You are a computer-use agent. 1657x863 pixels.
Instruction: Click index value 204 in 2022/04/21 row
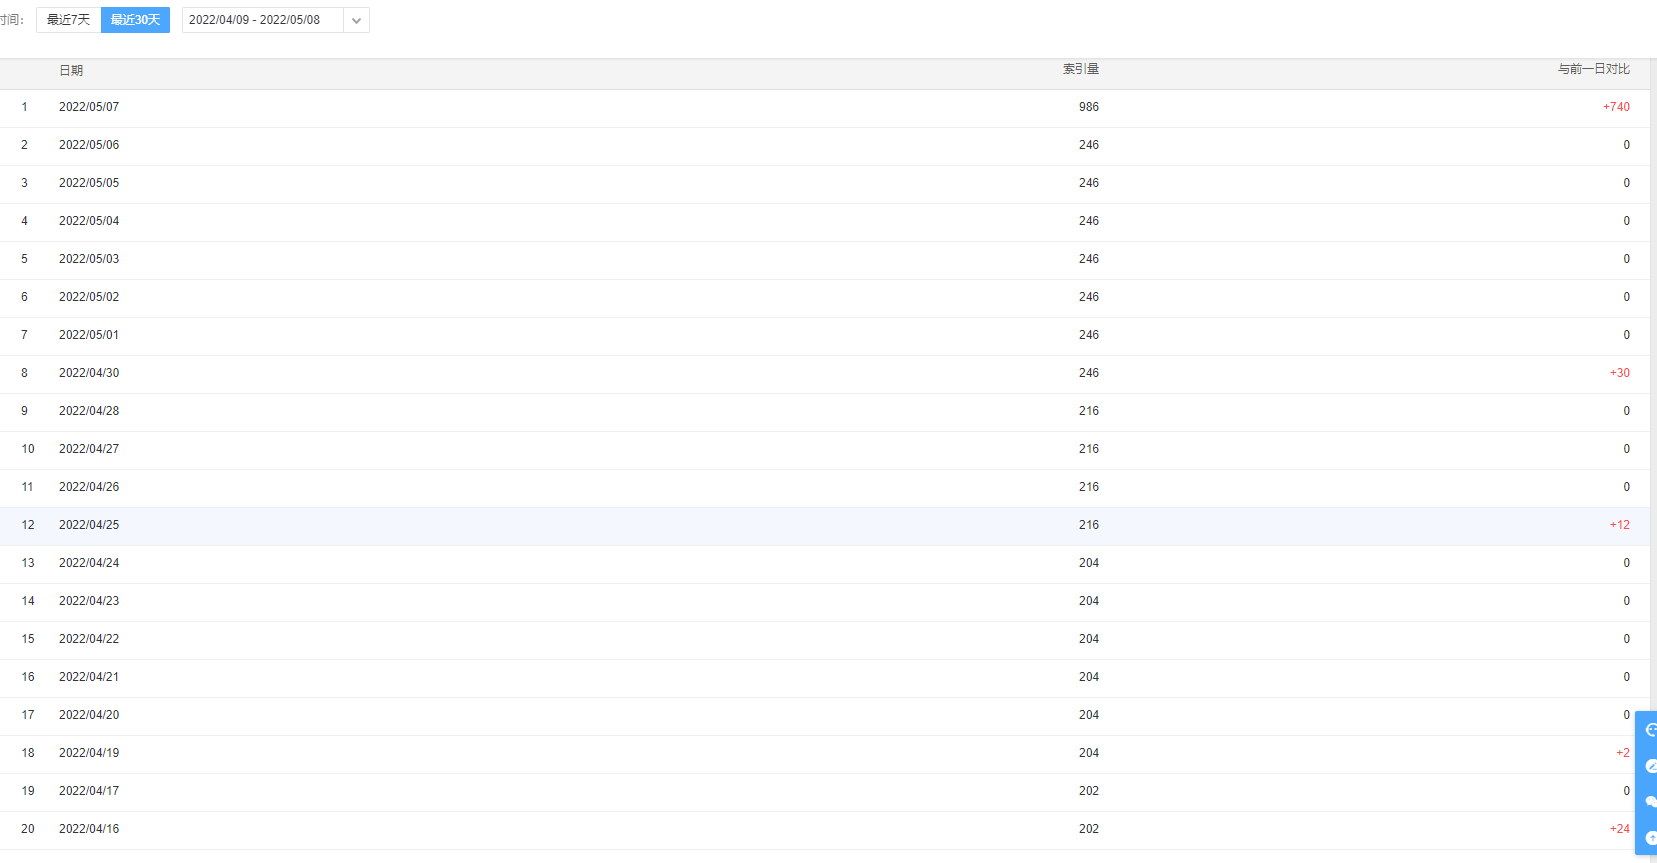click(x=1089, y=677)
